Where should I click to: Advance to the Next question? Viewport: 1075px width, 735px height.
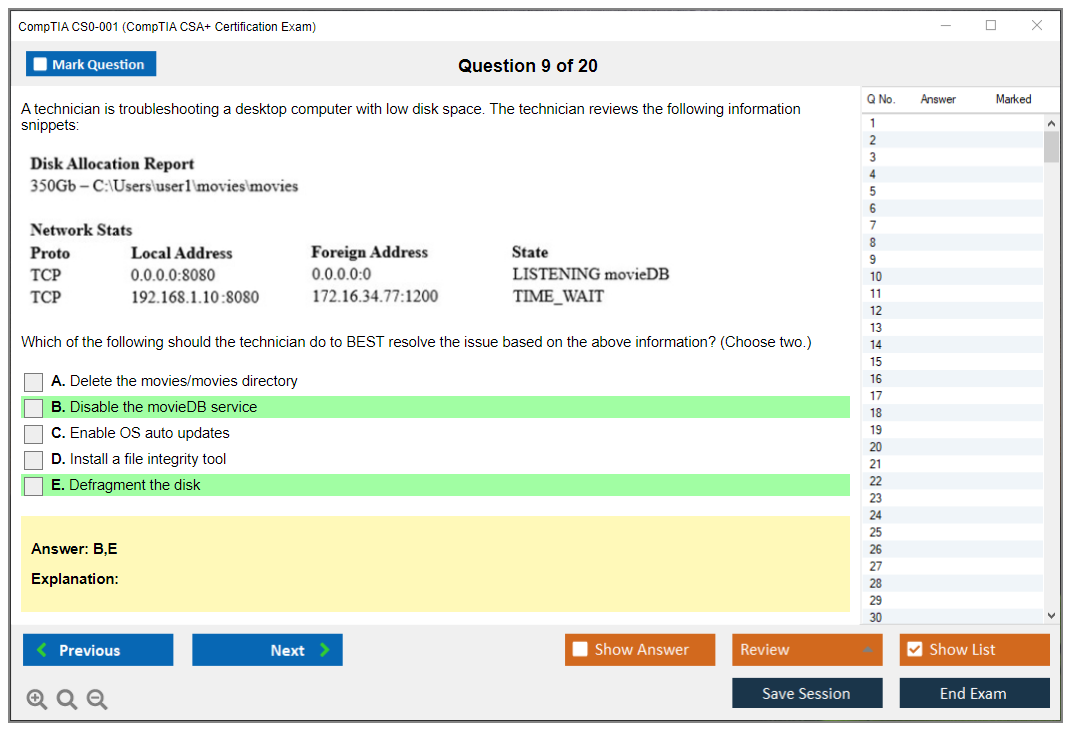pos(267,650)
